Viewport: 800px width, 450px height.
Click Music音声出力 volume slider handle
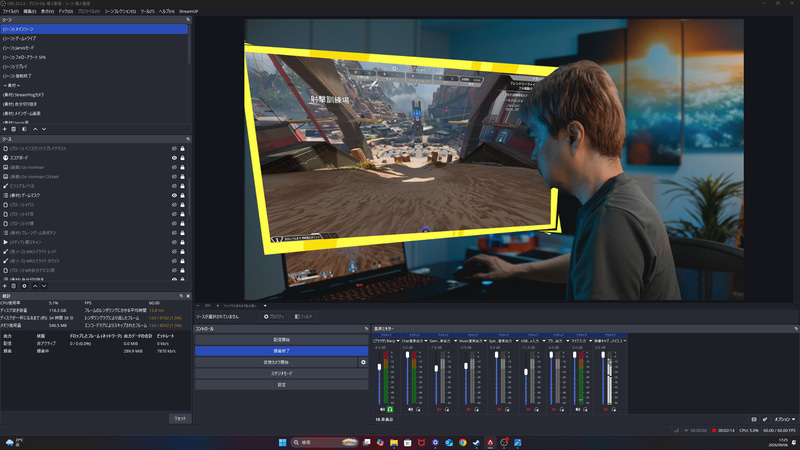[x=466, y=366]
